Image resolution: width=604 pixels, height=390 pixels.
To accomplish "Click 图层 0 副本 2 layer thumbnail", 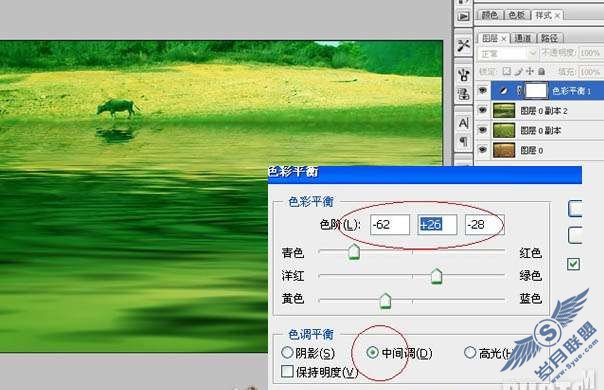I will tap(504, 111).
